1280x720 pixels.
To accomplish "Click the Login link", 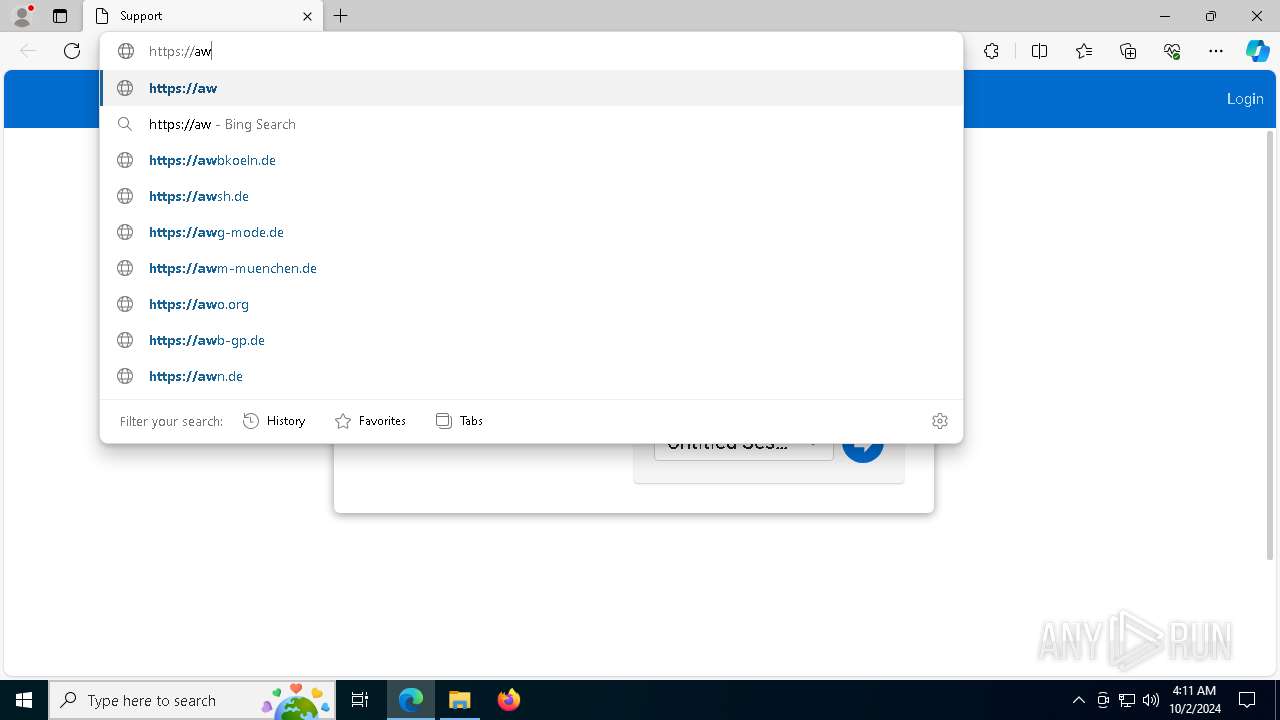I will click(x=1245, y=98).
